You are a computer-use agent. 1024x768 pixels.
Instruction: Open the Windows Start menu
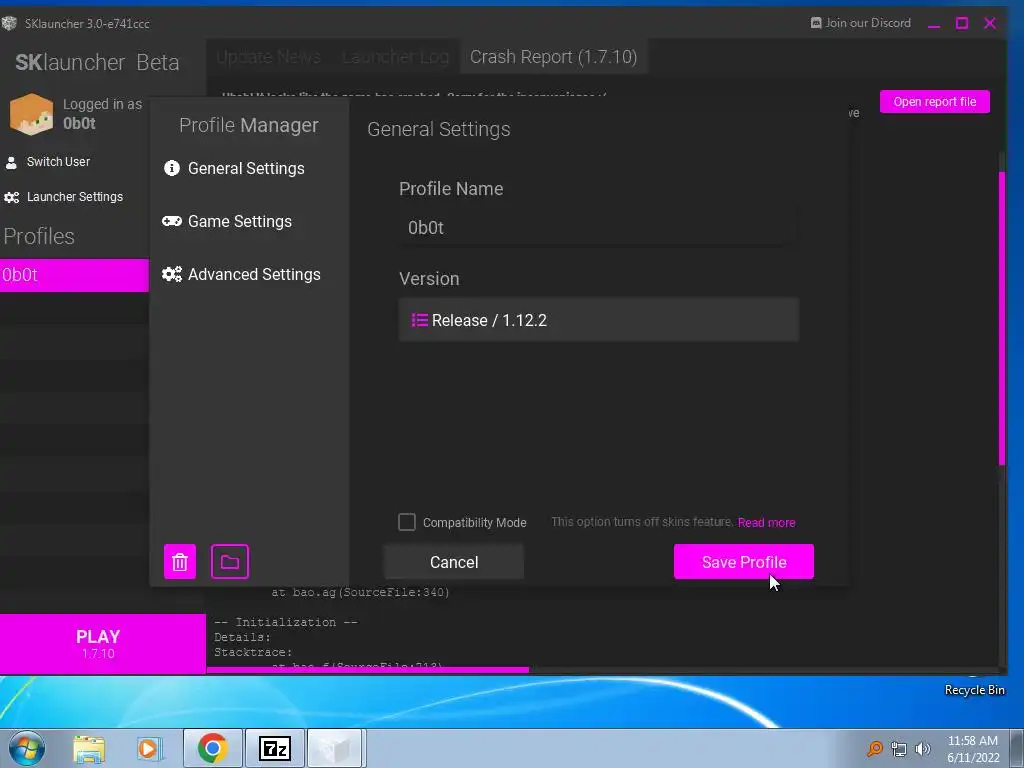click(x=27, y=748)
